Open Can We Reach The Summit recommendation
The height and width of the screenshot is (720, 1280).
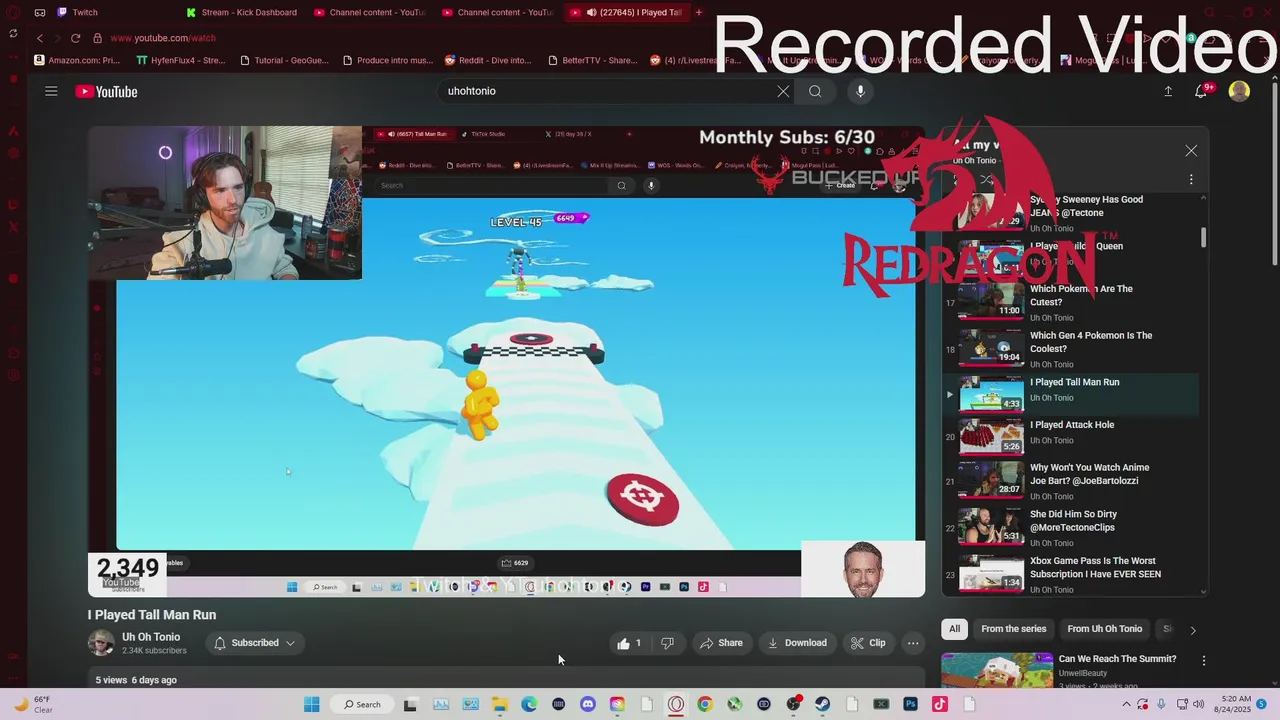1117,659
